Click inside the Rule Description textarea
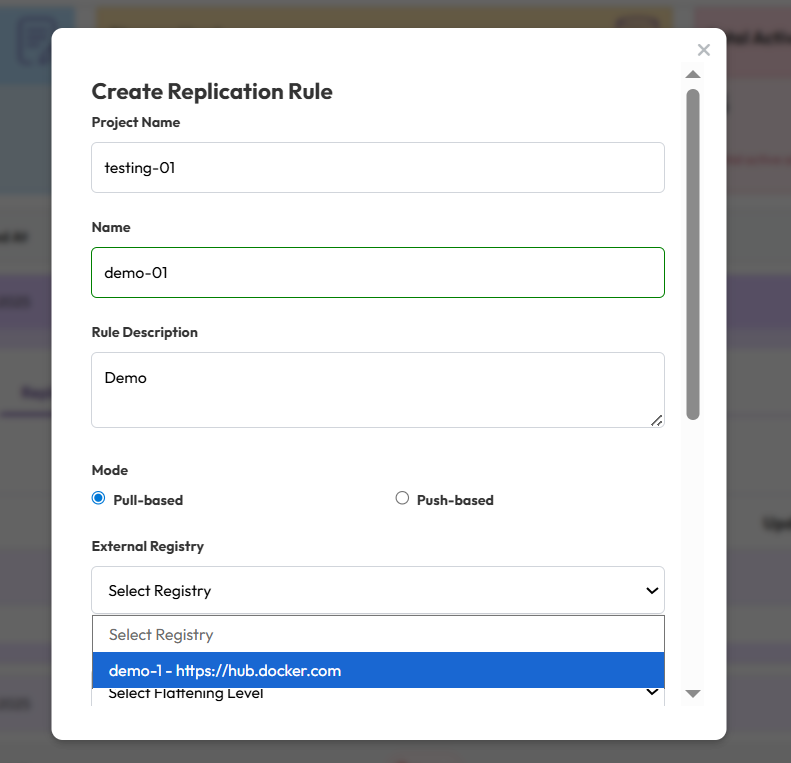The height and width of the screenshot is (763, 791). [x=377, y=390]
